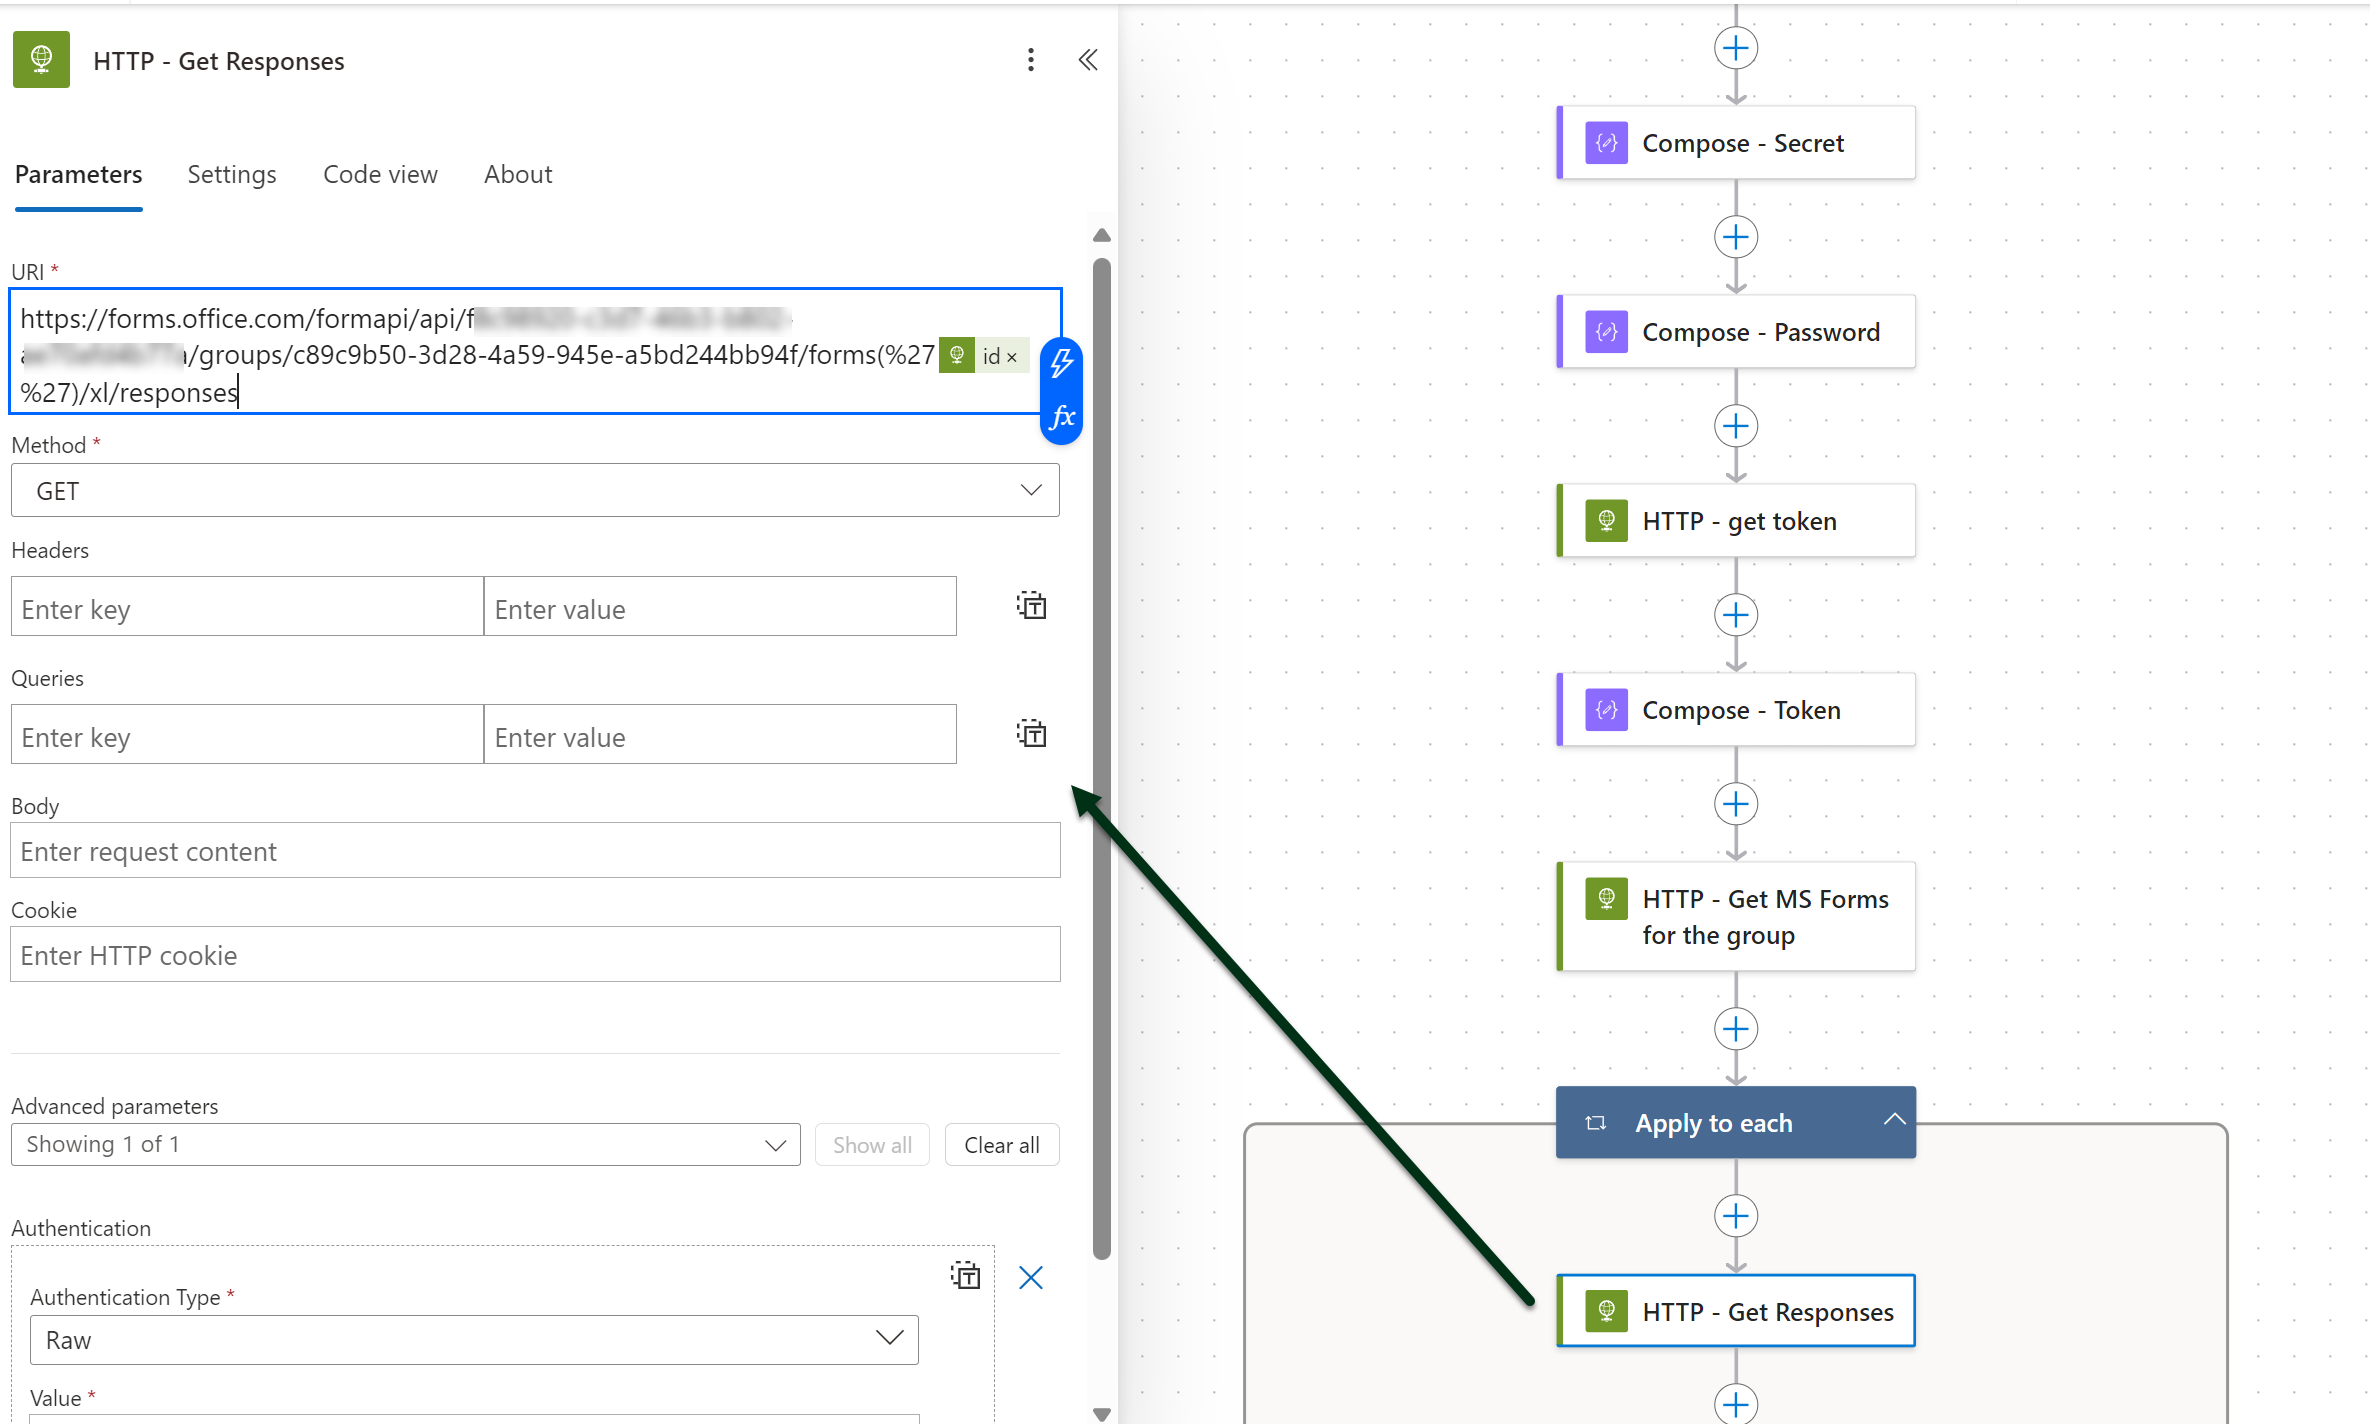This screenshot has width=2370, height=1424.
Task: Open the Code view tab
Action: [380, 174]
